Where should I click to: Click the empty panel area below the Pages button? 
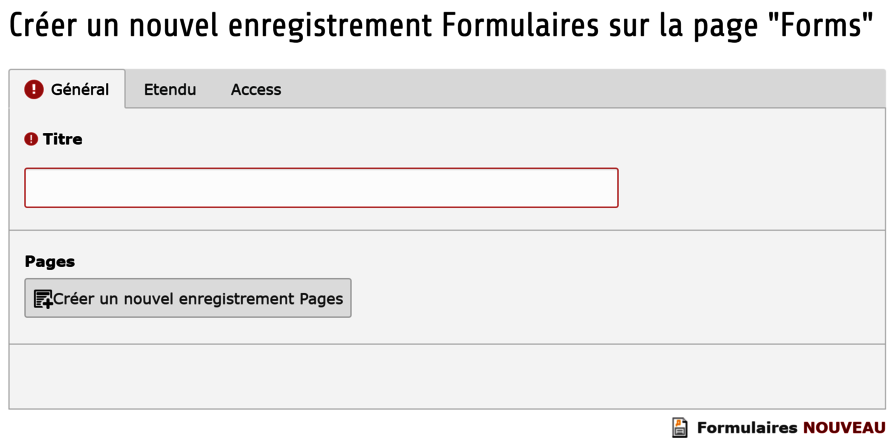click(x=447, y=376)
